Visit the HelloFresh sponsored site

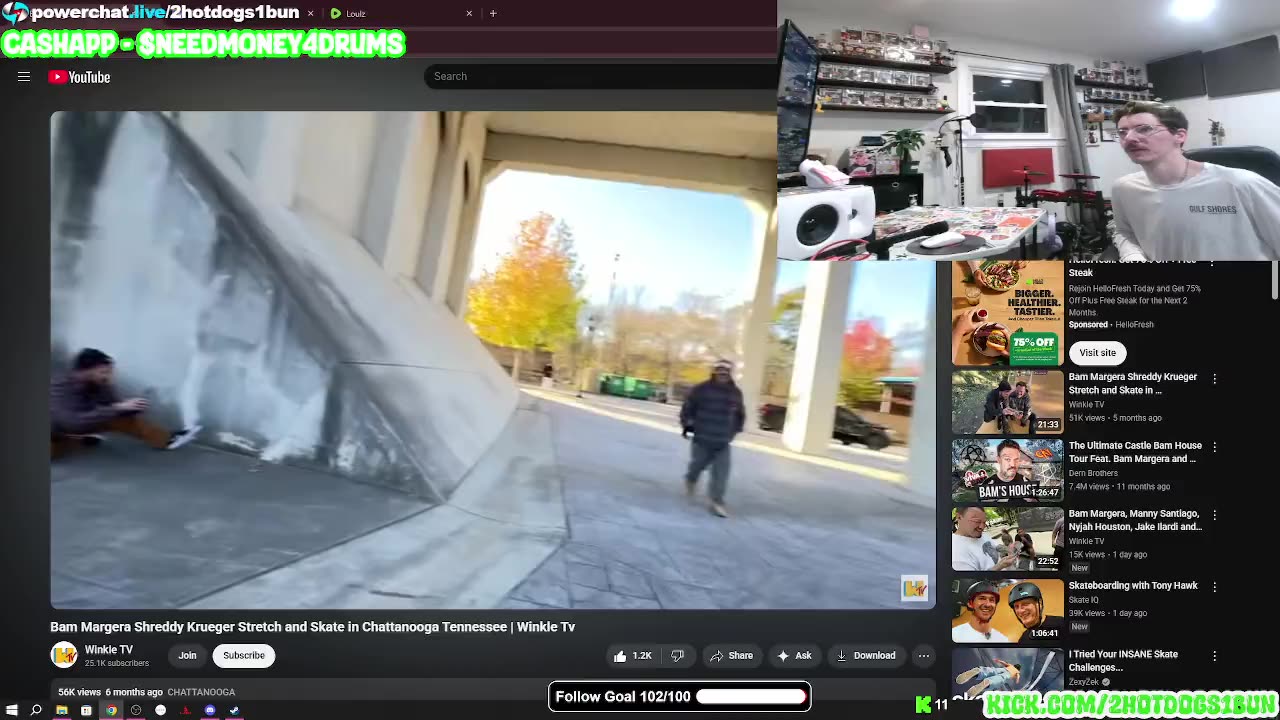tap(1097, 353)
